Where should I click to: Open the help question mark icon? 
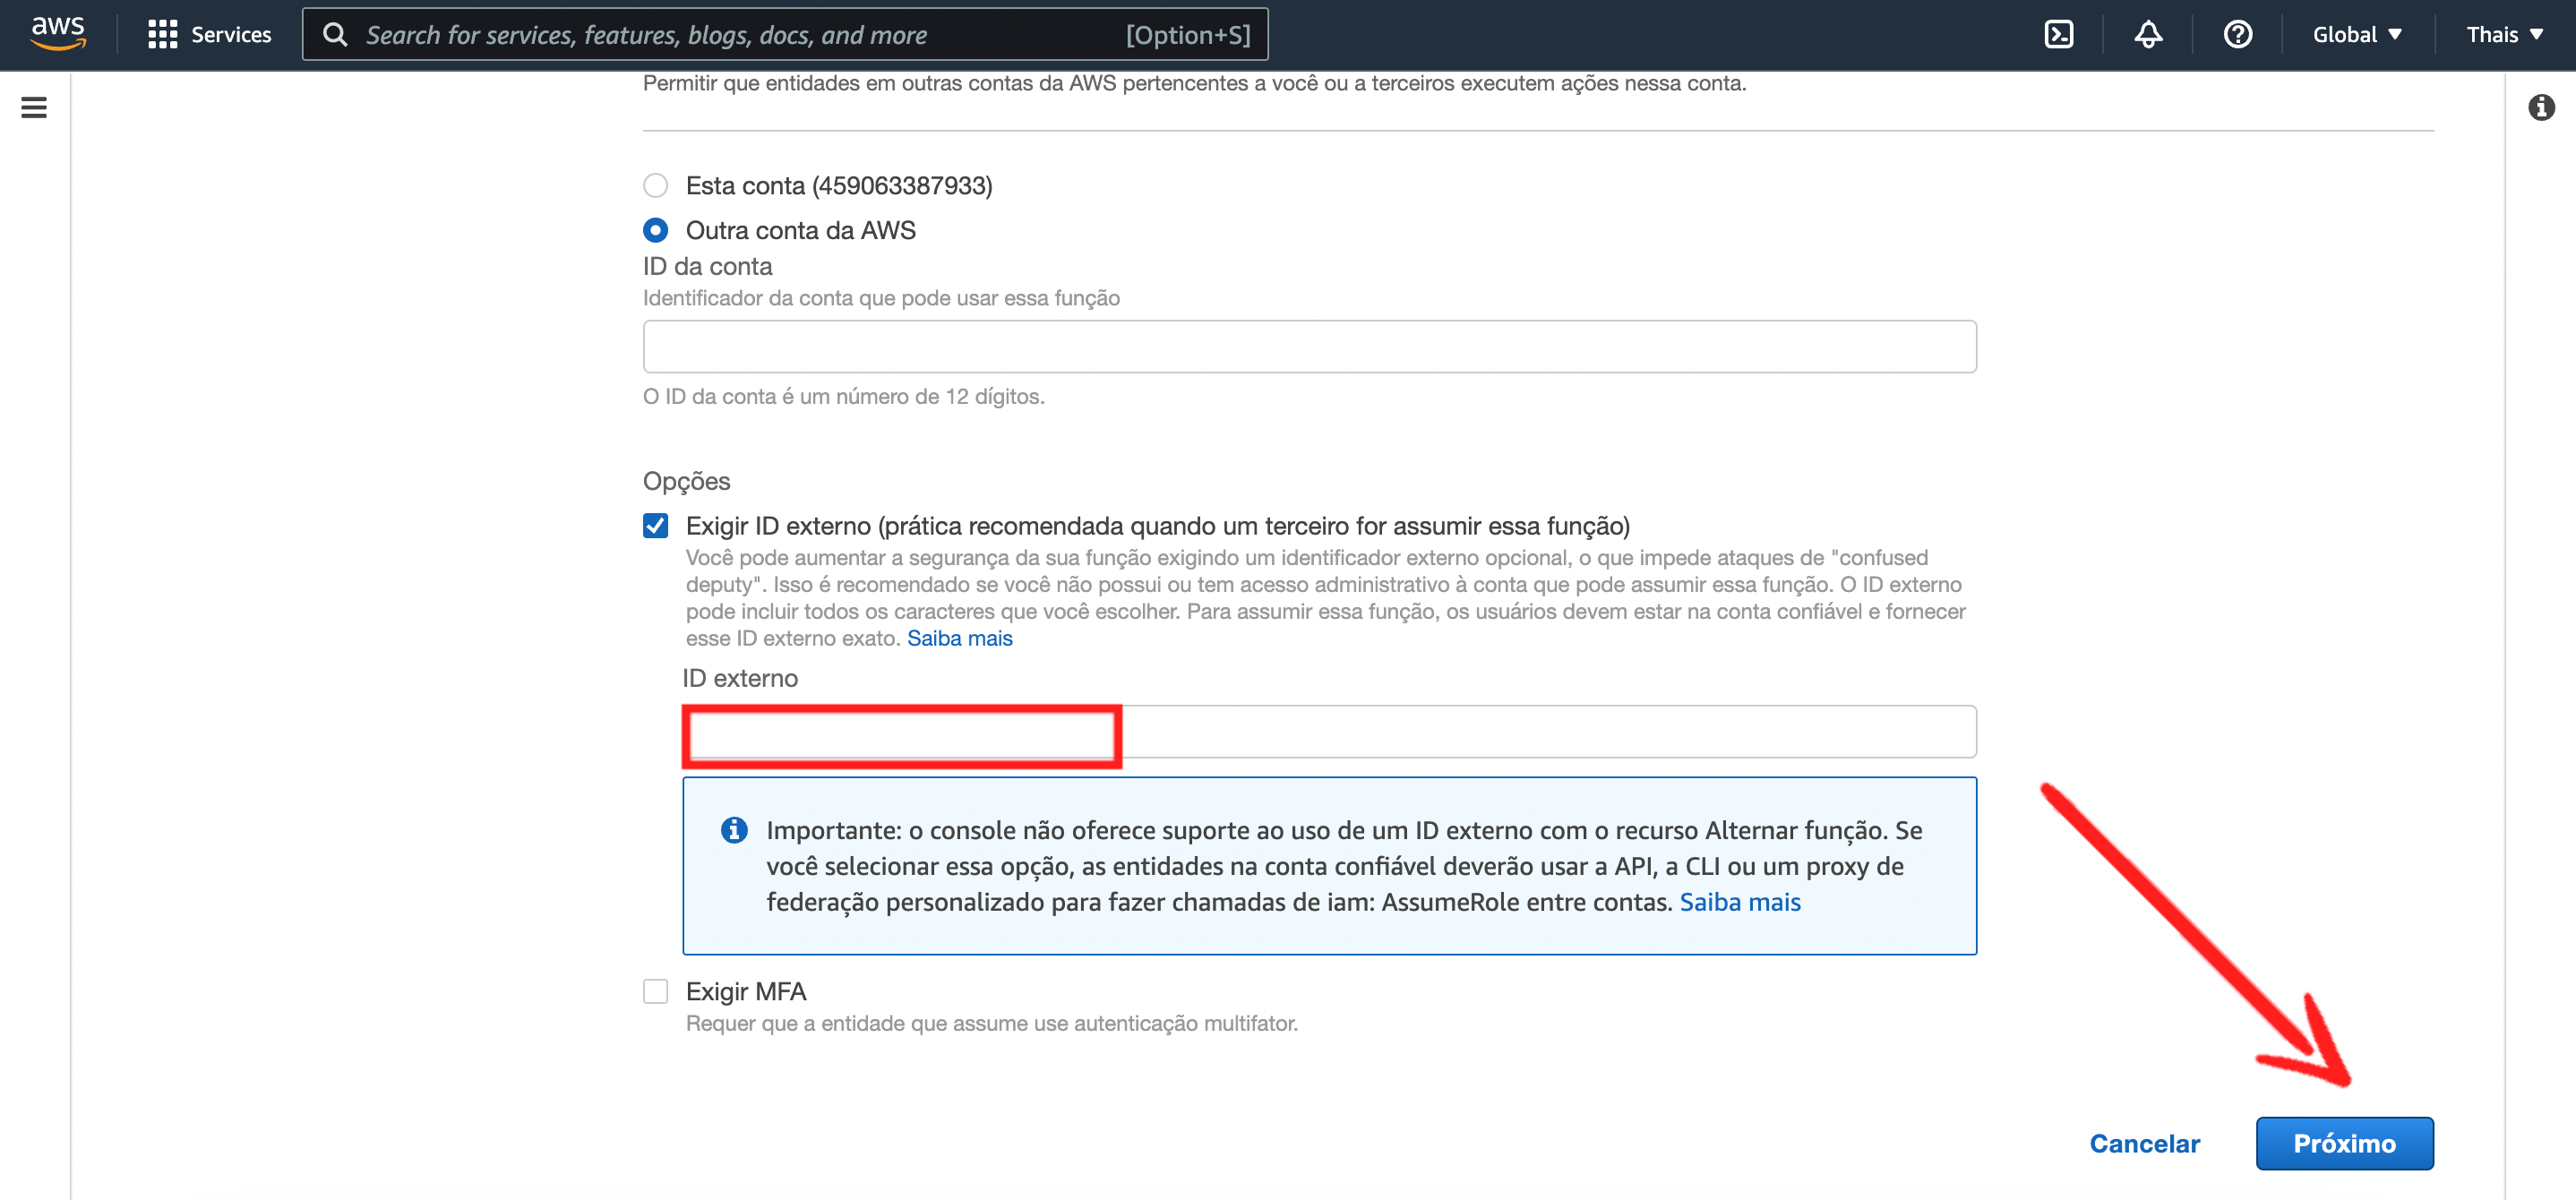2237,35
